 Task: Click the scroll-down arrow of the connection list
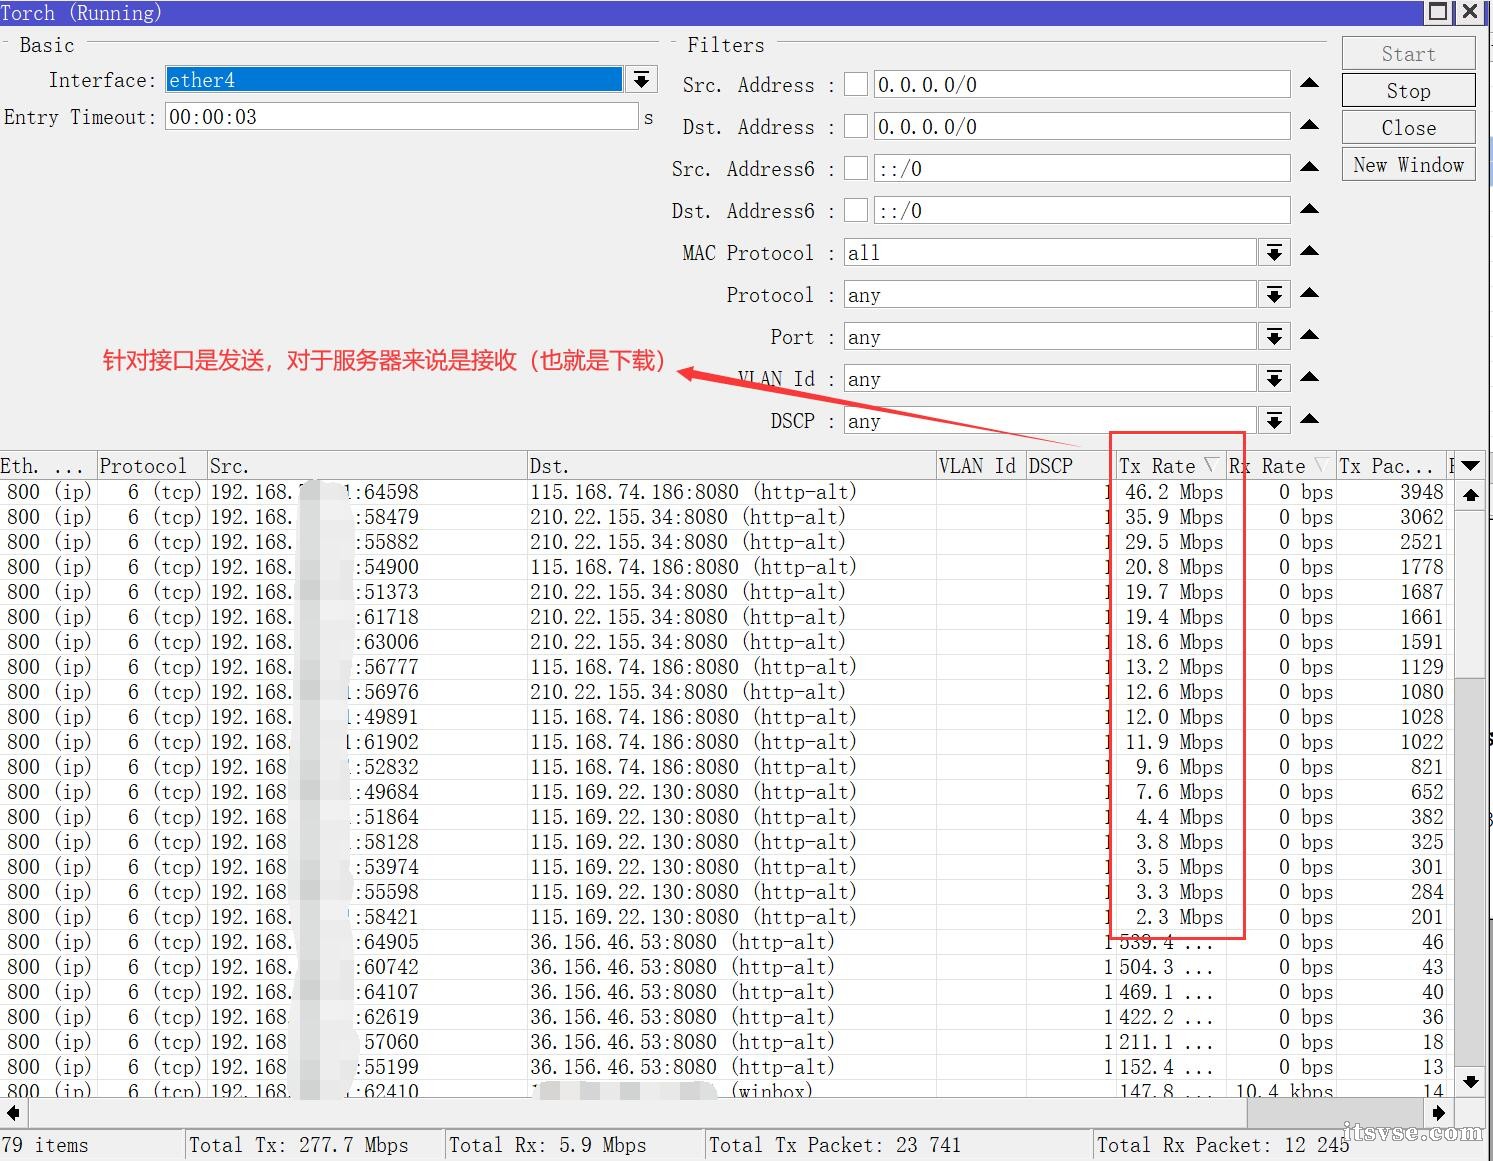click(1470, 1081)
